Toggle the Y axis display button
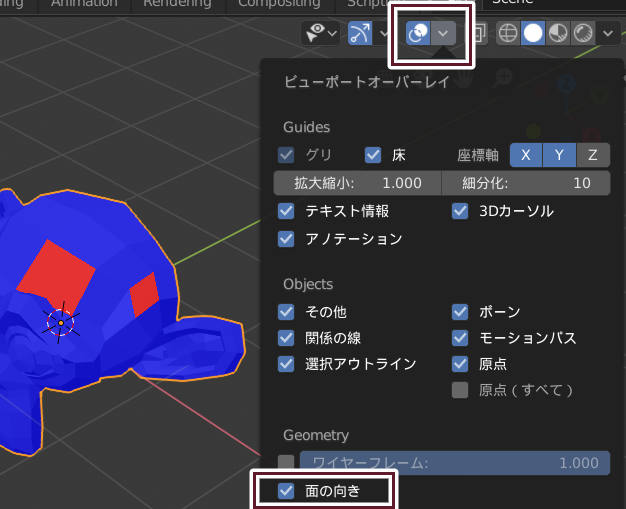 [x=559, y=155]
